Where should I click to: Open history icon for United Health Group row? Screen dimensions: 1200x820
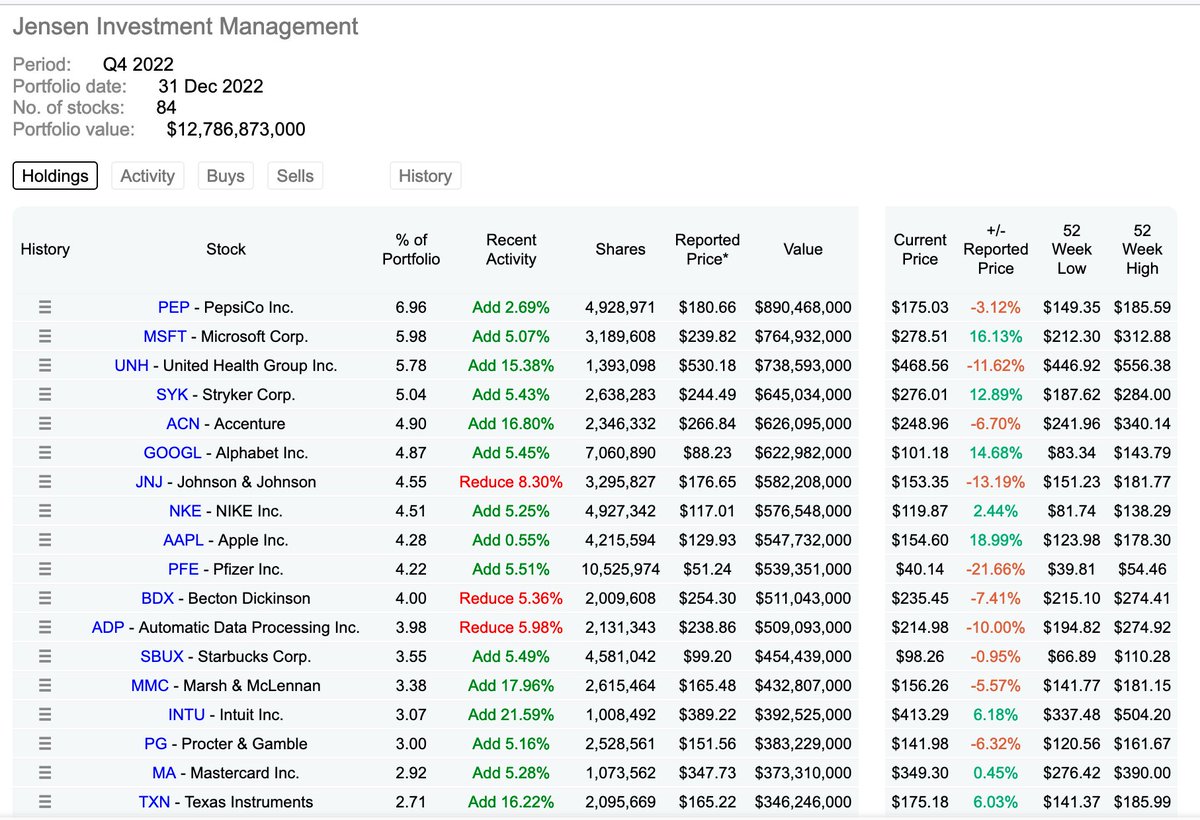point(44,365)
